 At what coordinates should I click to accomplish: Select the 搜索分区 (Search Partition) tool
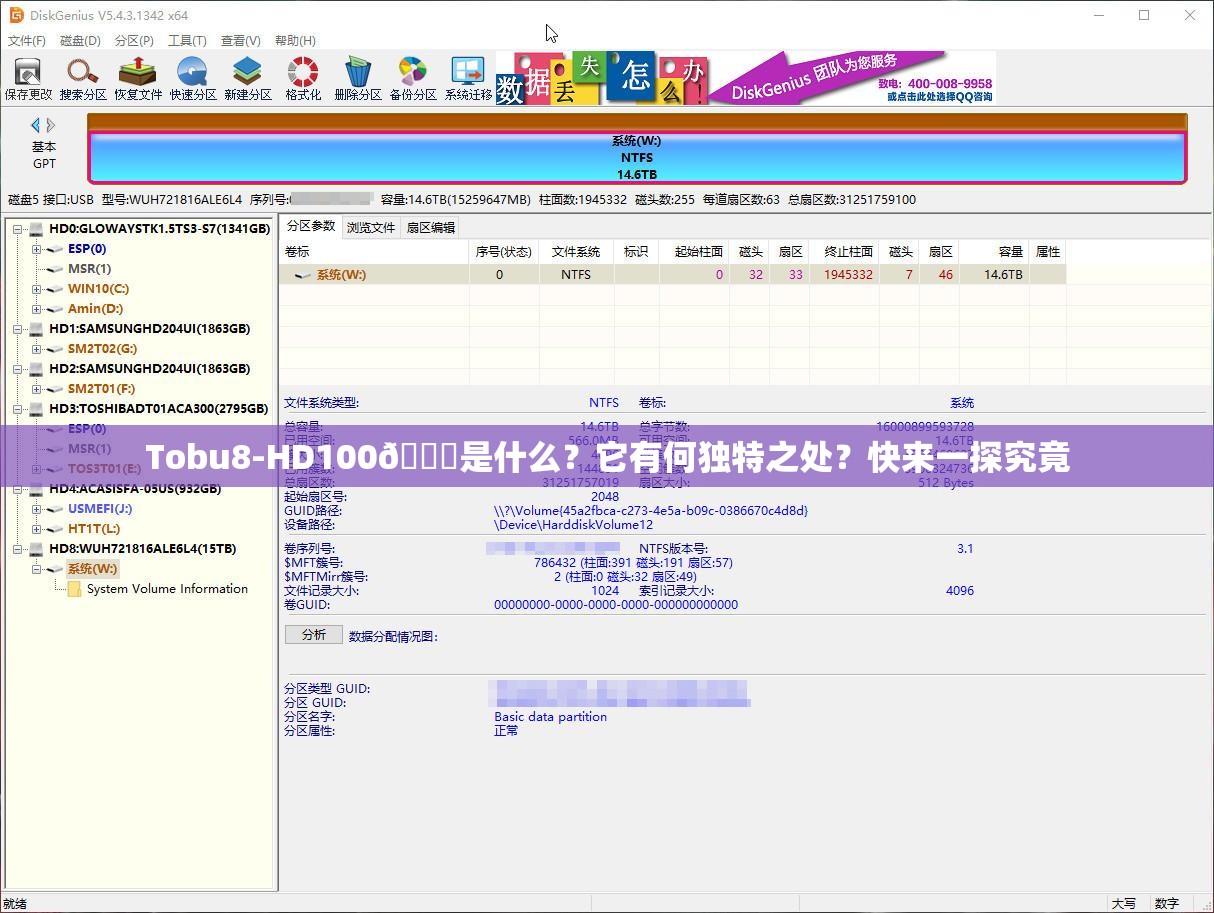(82, 77)
